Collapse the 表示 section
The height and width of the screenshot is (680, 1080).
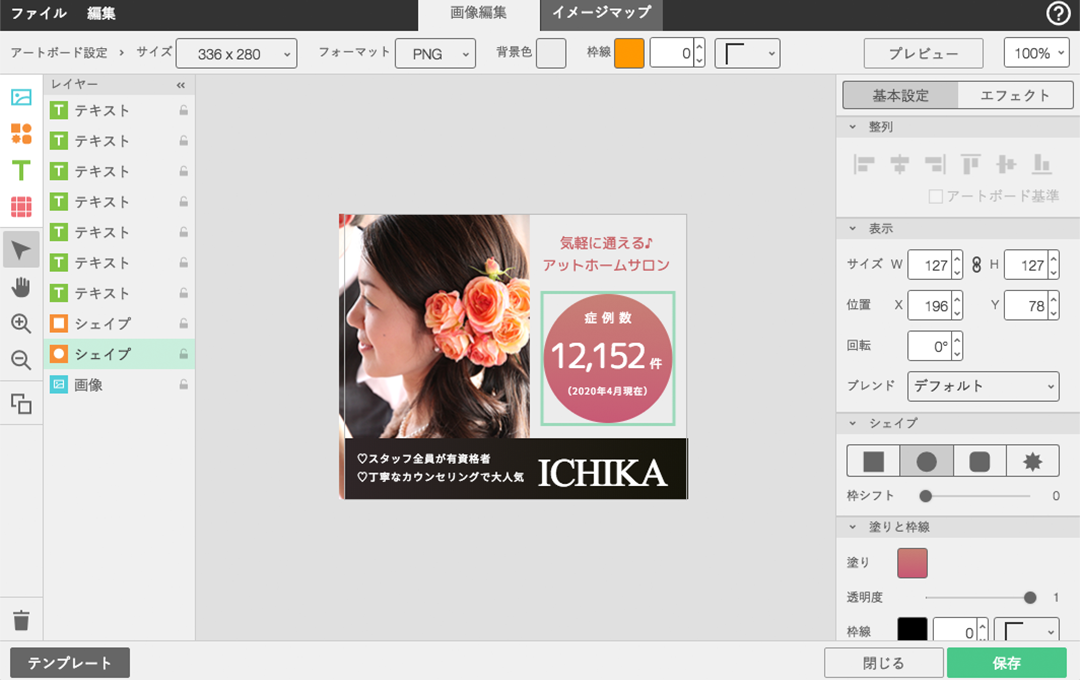tap(853, 228)
